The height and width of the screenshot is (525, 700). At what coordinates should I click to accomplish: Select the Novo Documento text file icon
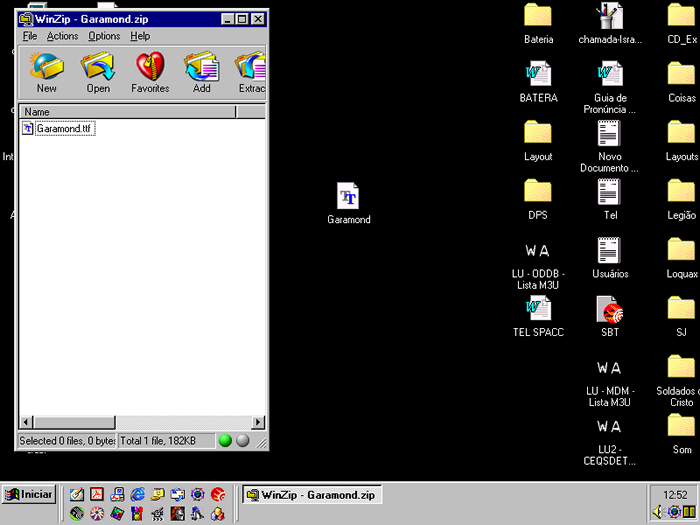(609, 146)
